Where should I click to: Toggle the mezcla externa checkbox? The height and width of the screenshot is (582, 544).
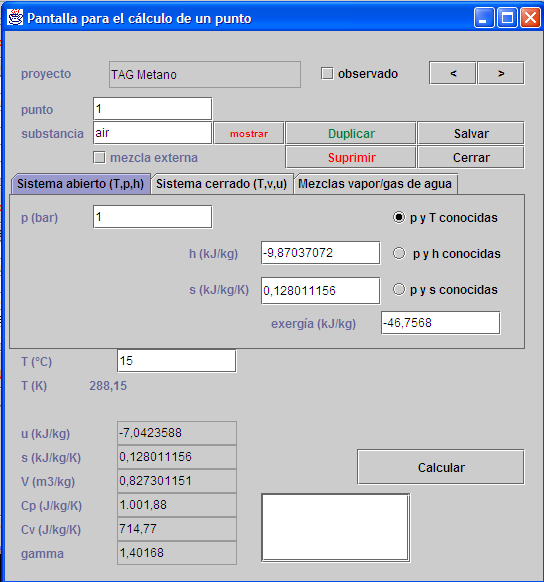click(x=99, y=157)
